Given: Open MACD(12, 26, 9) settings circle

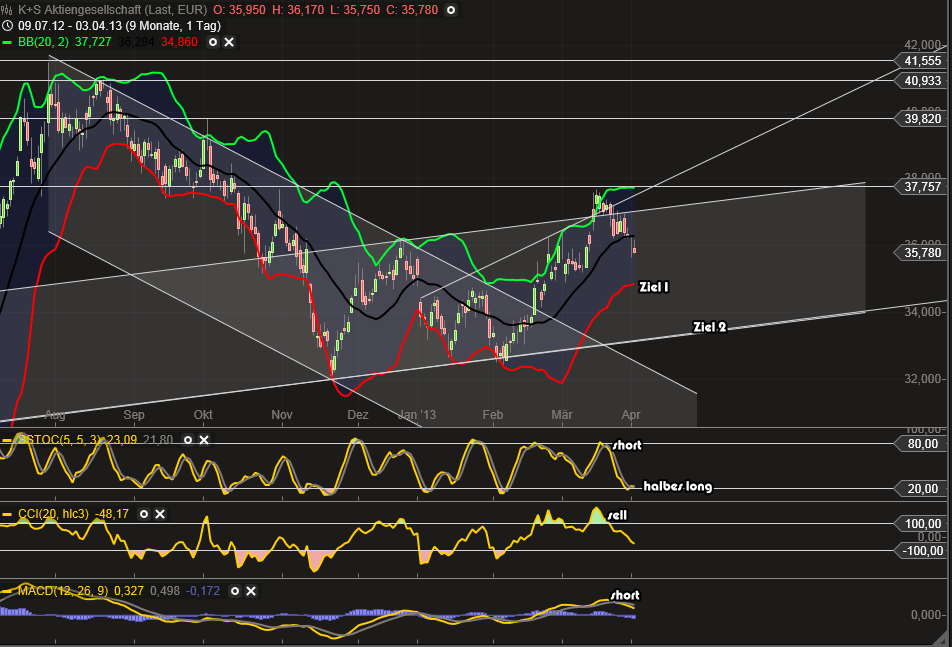Looking at the screenshot, I should (x=235, y=591).
